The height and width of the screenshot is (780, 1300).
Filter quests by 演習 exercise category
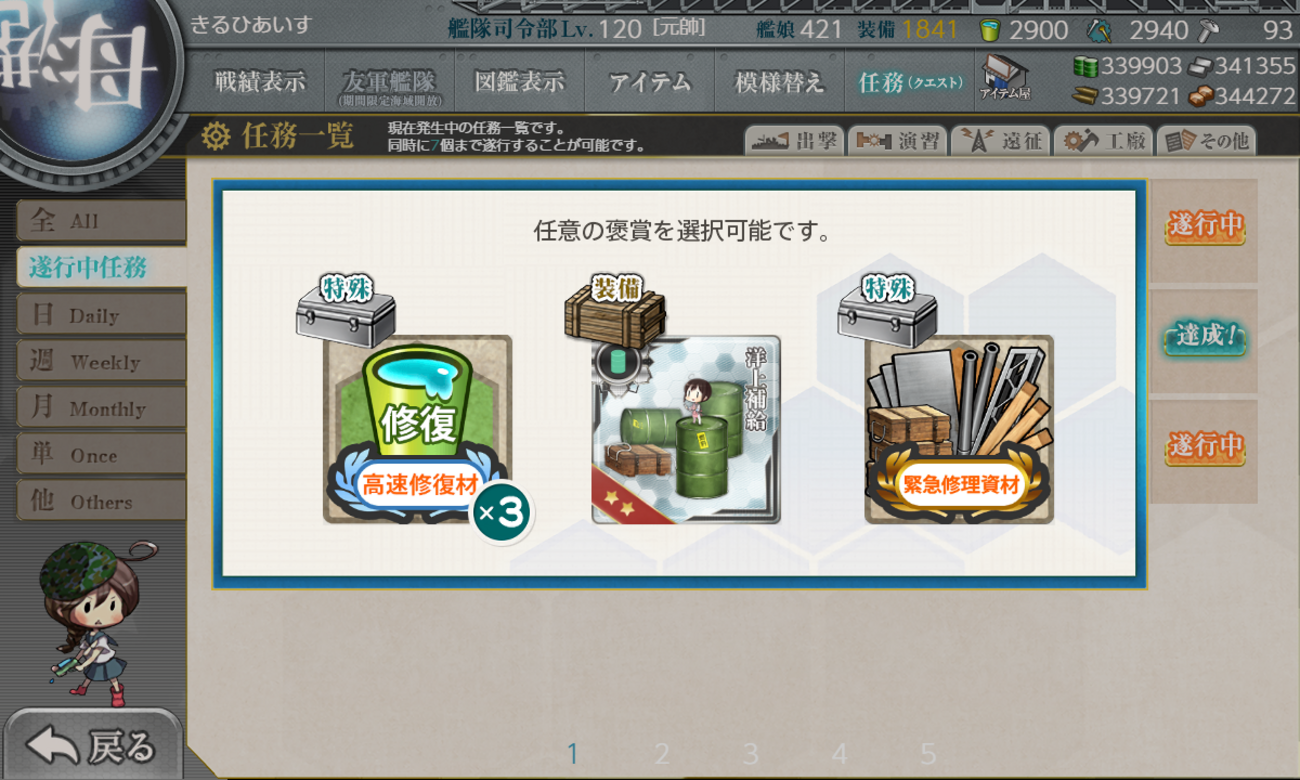click(x=898, y=141)
